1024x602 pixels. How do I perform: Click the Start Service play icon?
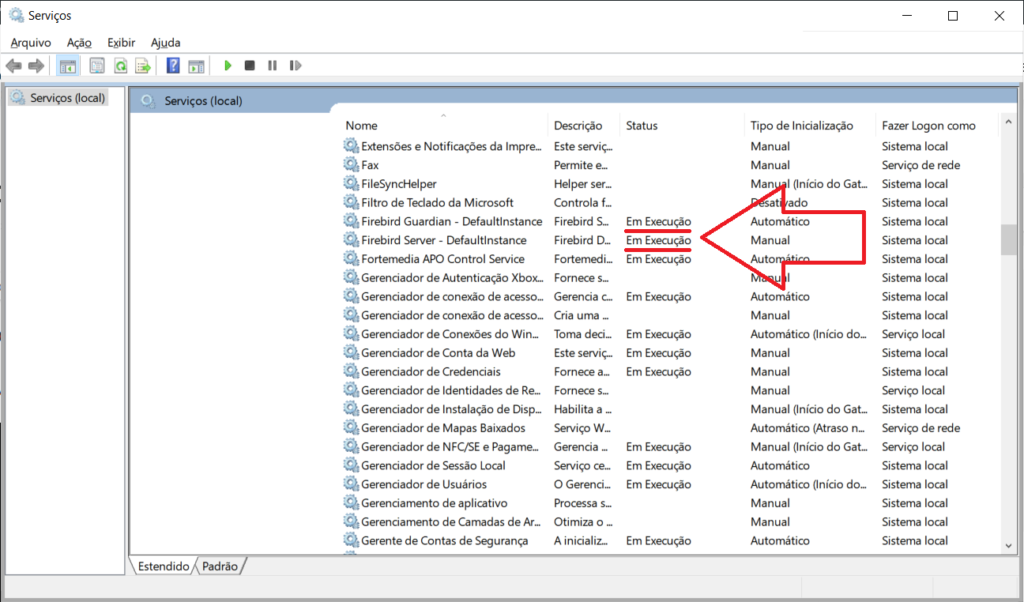coord(228,66)
